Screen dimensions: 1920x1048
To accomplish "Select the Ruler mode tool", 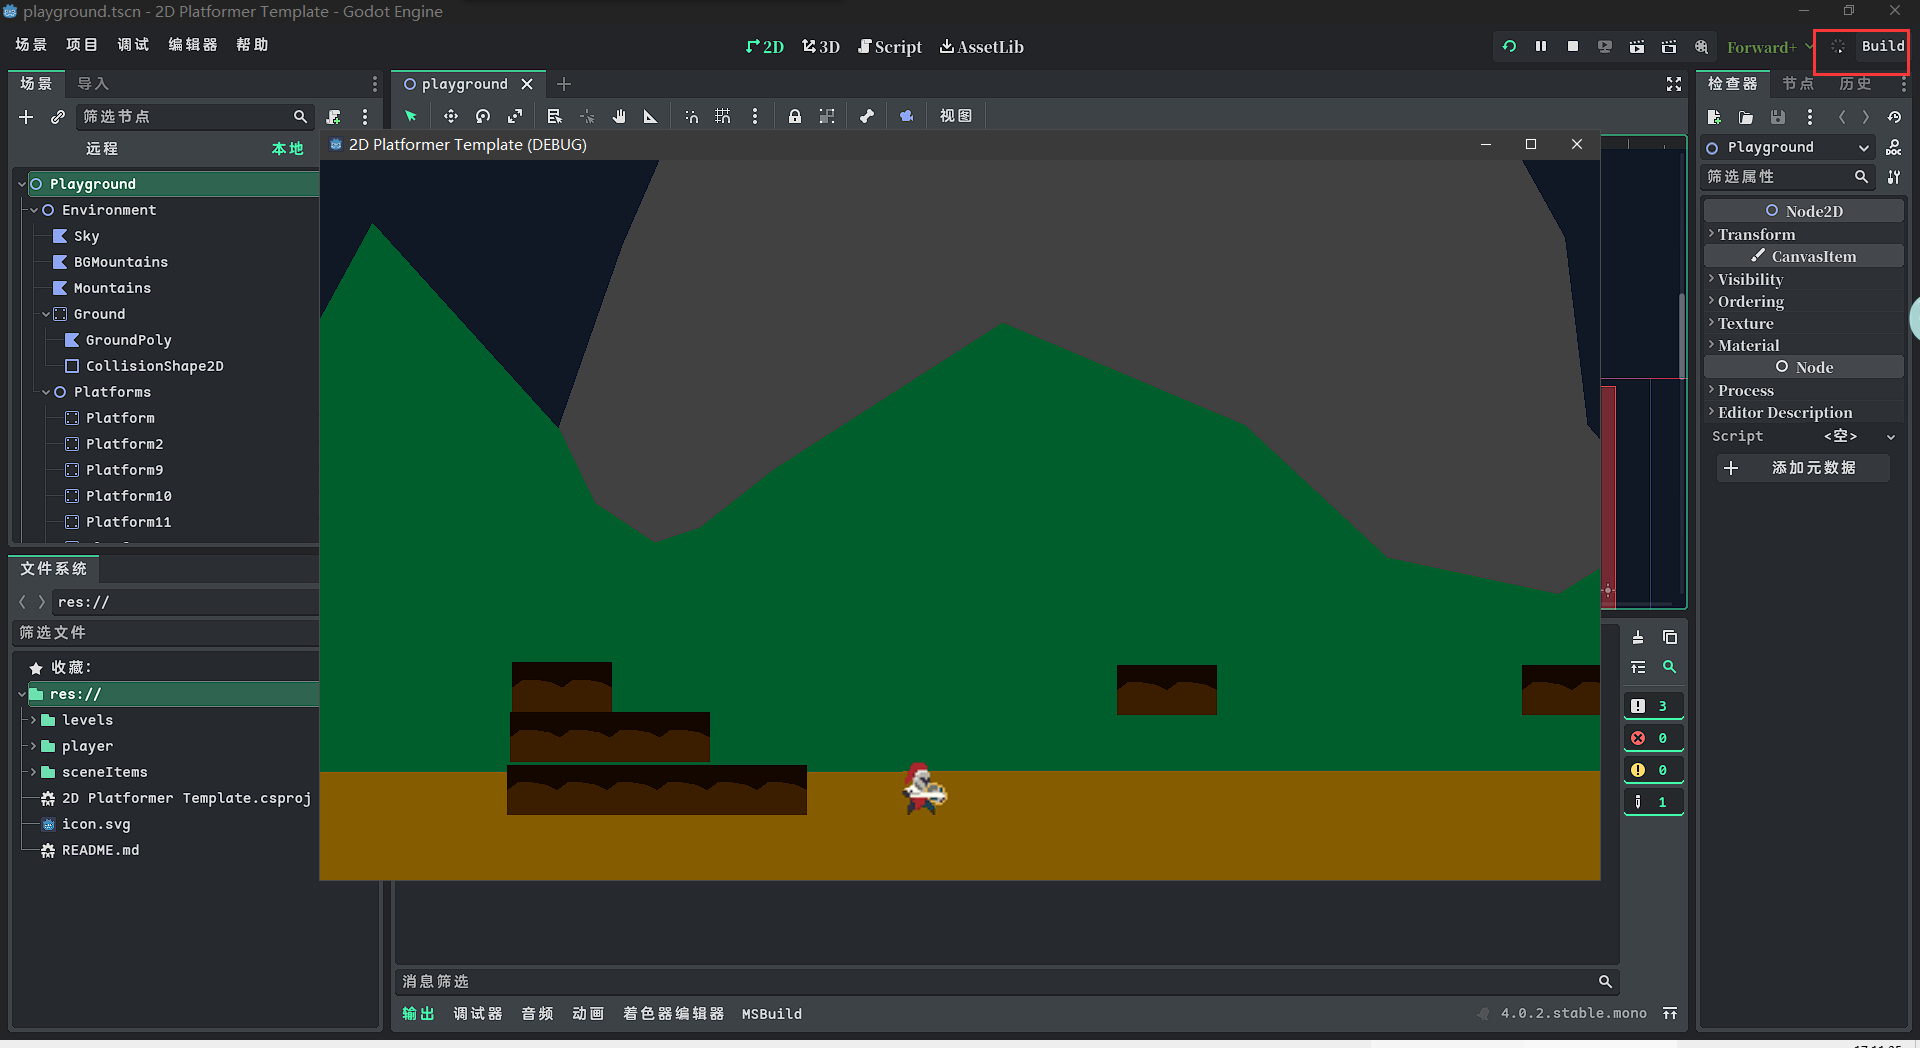I will pyautogui.click(x=650, y=115).
